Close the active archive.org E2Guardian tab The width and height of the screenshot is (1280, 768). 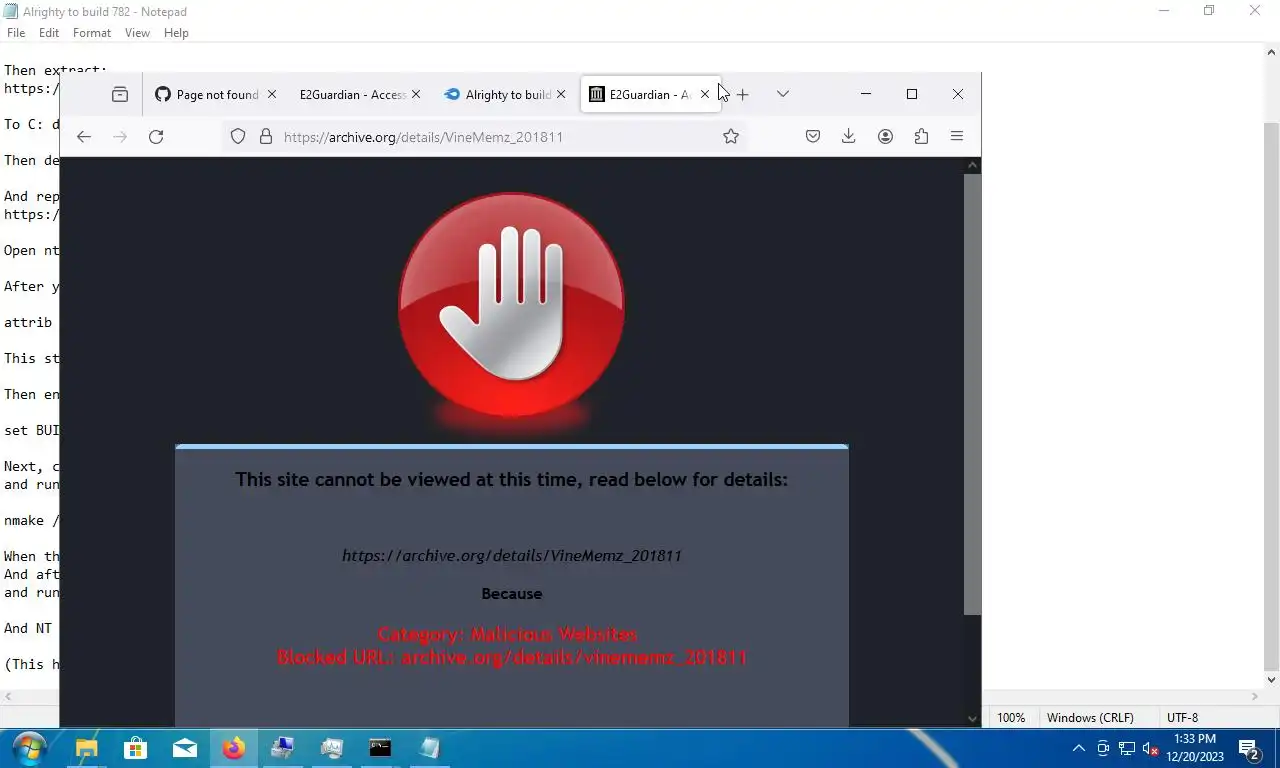point(705,94)
